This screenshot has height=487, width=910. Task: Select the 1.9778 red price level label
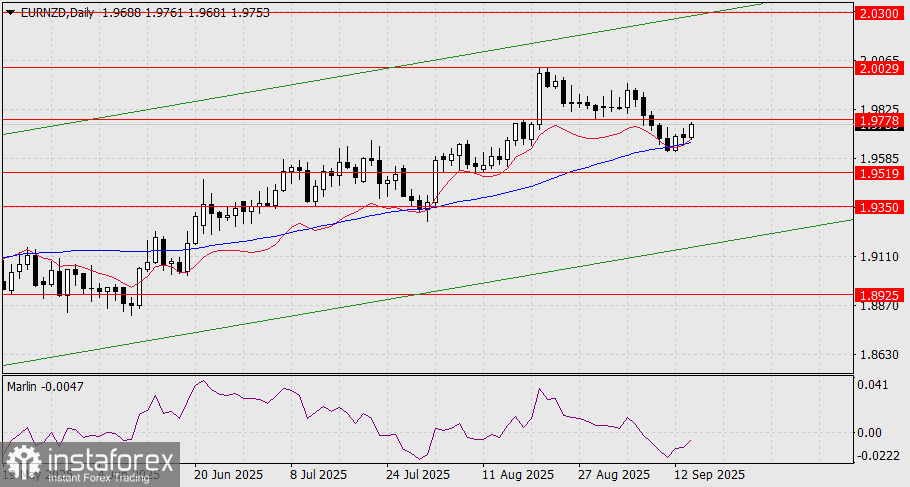click(x=879, y=121)
